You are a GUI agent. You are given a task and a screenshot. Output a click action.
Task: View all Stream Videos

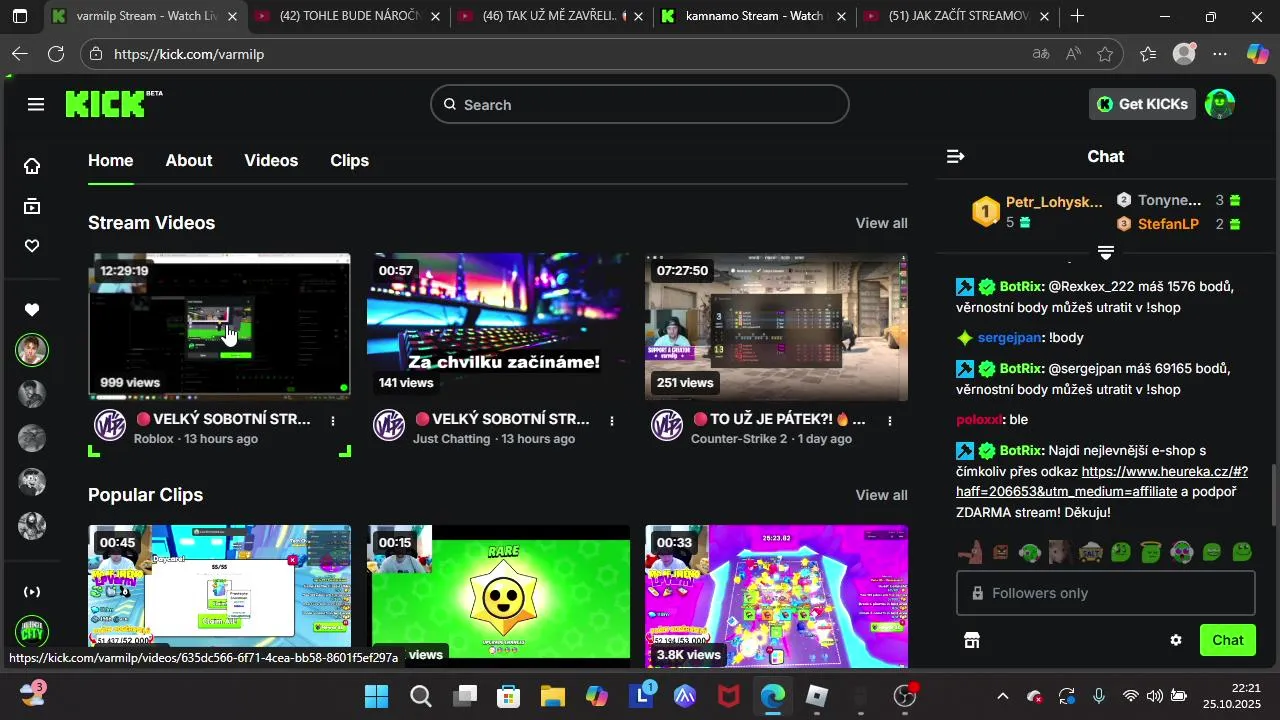coord(881,223)
